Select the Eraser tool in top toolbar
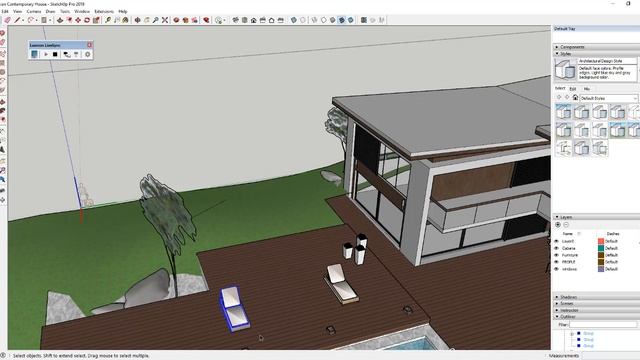The width and height of the screenshot is (640, 360). pos(7,20)
